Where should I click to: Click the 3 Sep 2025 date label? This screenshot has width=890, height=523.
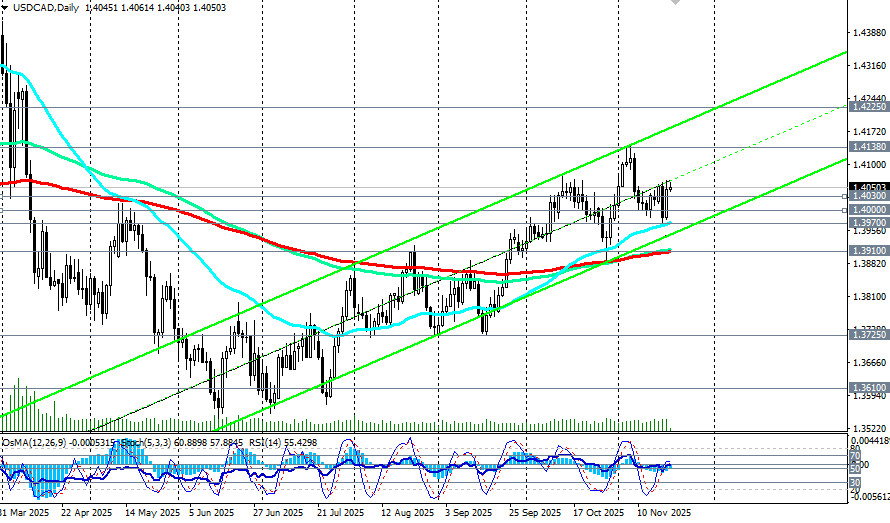469,513
